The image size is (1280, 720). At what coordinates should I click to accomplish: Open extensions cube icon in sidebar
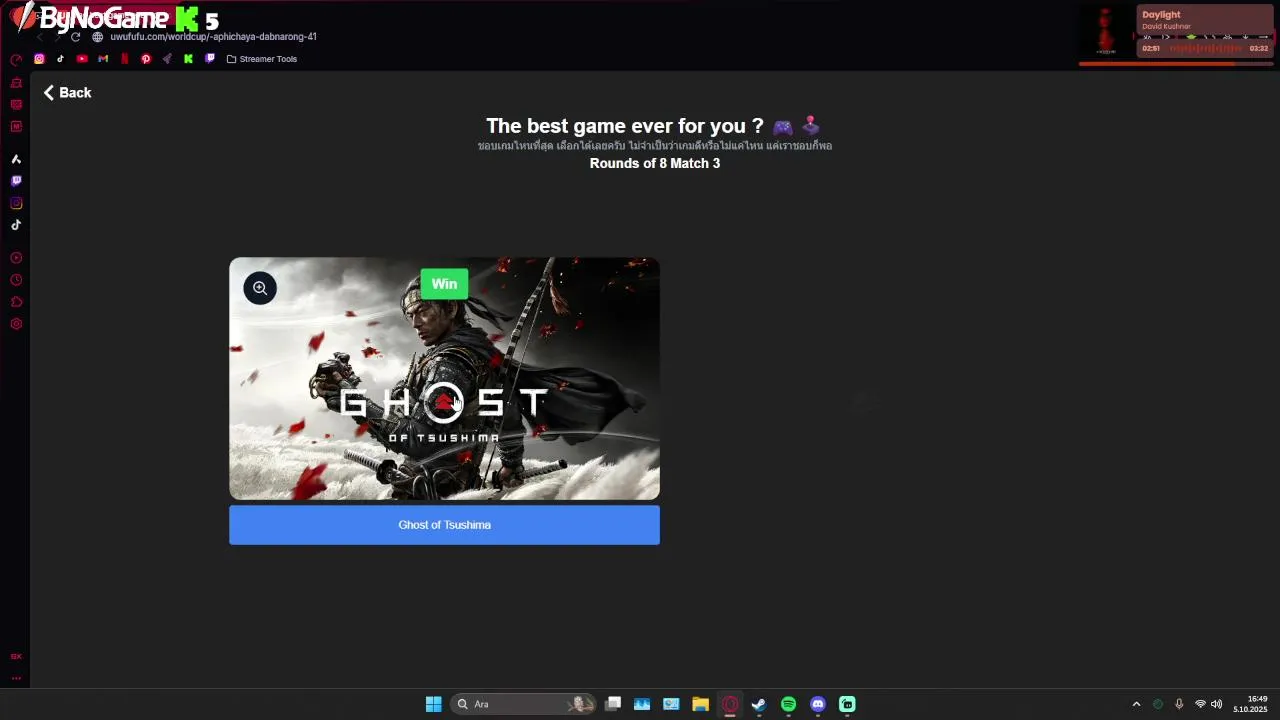(16, 302)
